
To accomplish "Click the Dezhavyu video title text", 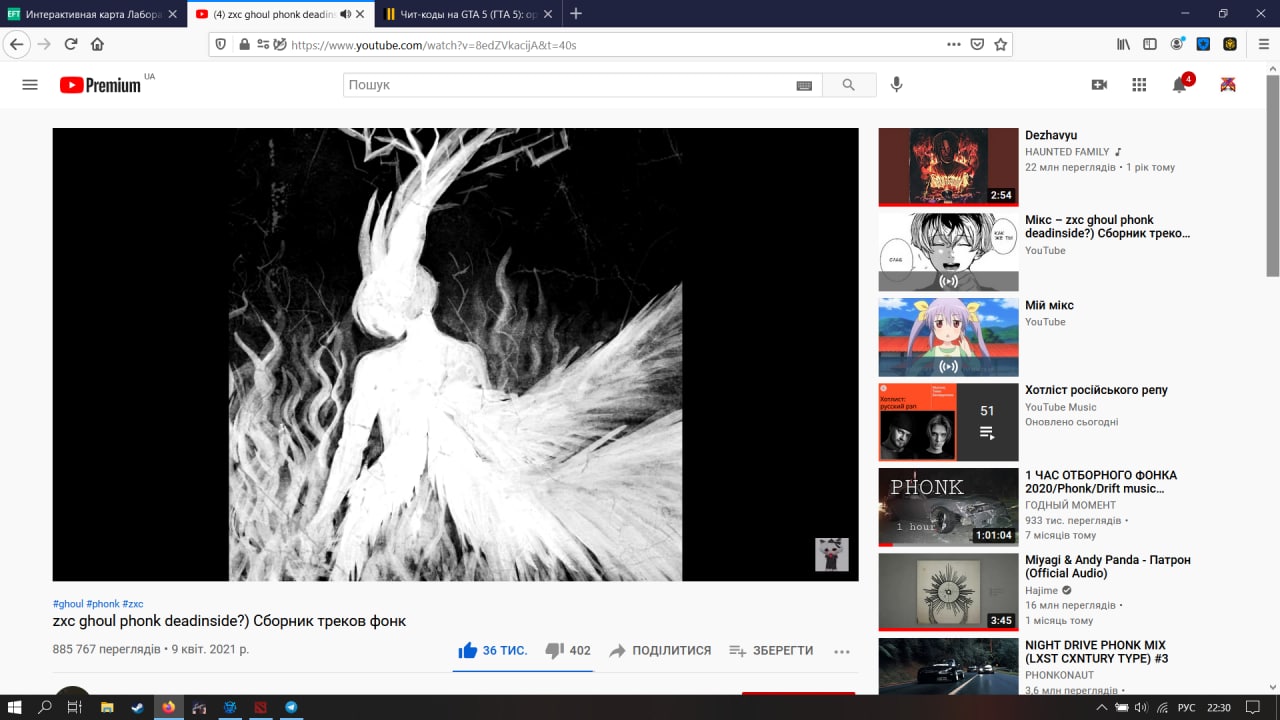I will point(1051,135).
